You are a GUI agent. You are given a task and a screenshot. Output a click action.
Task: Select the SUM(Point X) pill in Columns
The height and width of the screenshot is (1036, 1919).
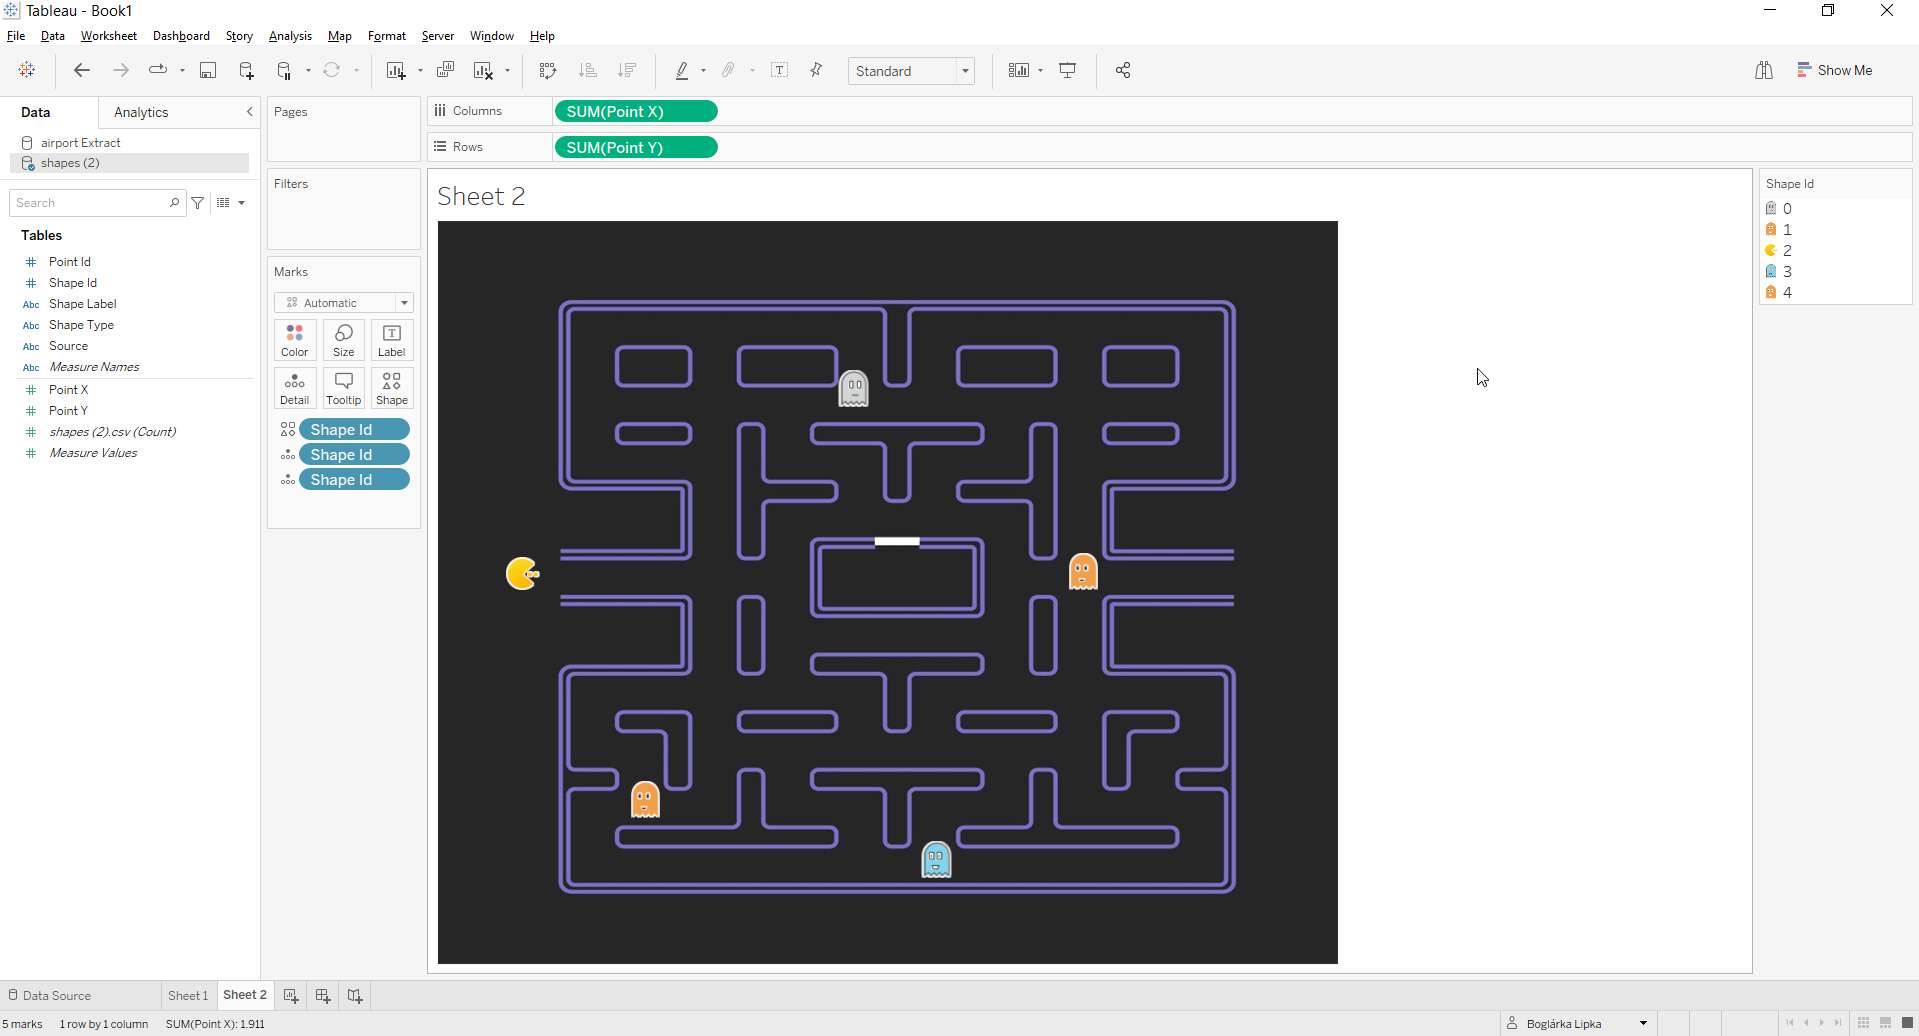[x=635, y=111]
